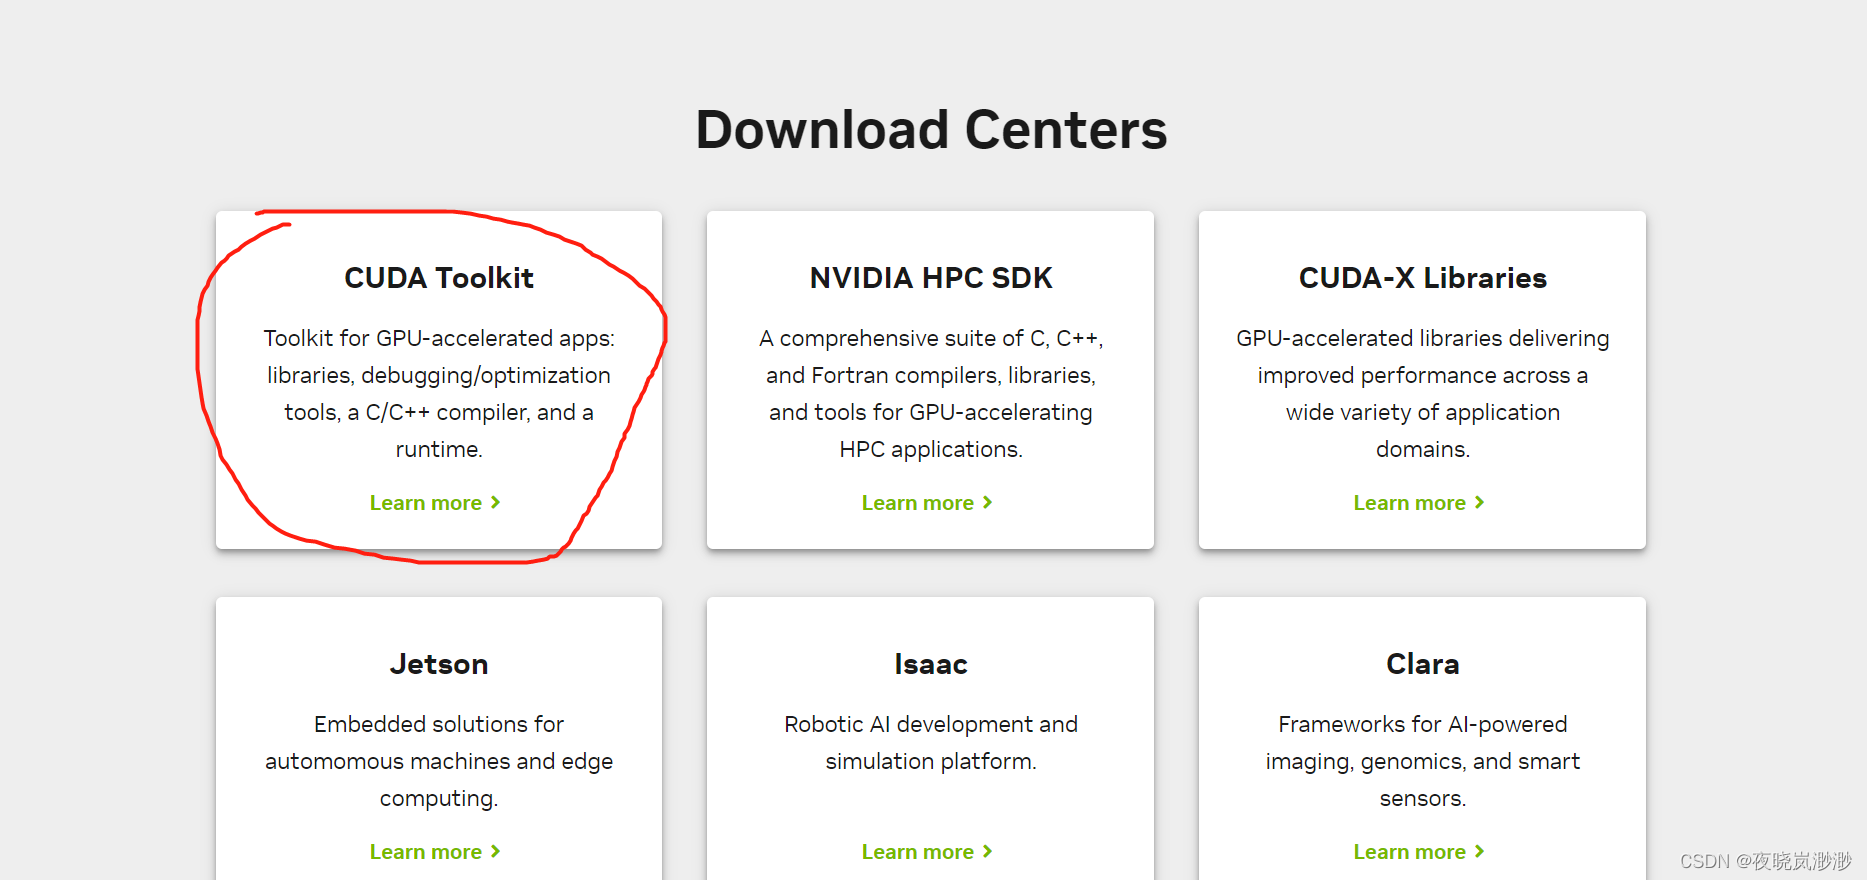
Task: Open CUDA-X Libraries Learn more link
Action: (1419, 503)
